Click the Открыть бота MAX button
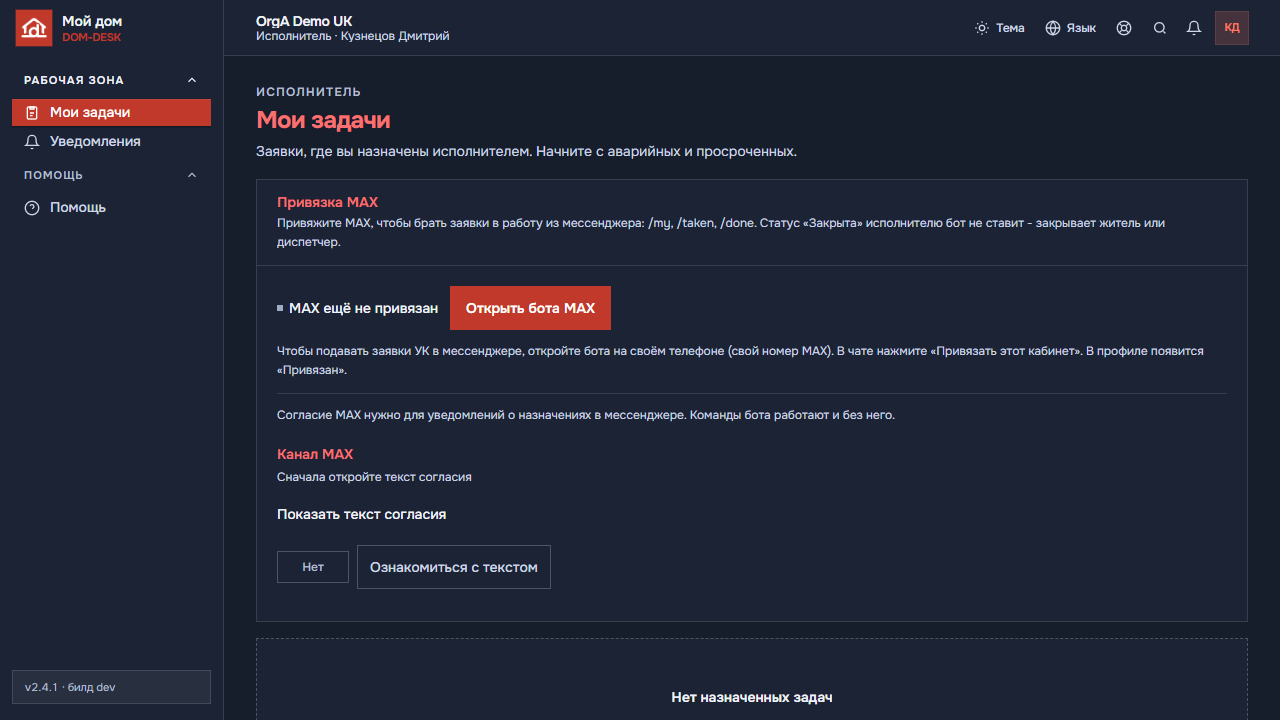Screen dimensions: 1280x720 (x=530, y=308)
